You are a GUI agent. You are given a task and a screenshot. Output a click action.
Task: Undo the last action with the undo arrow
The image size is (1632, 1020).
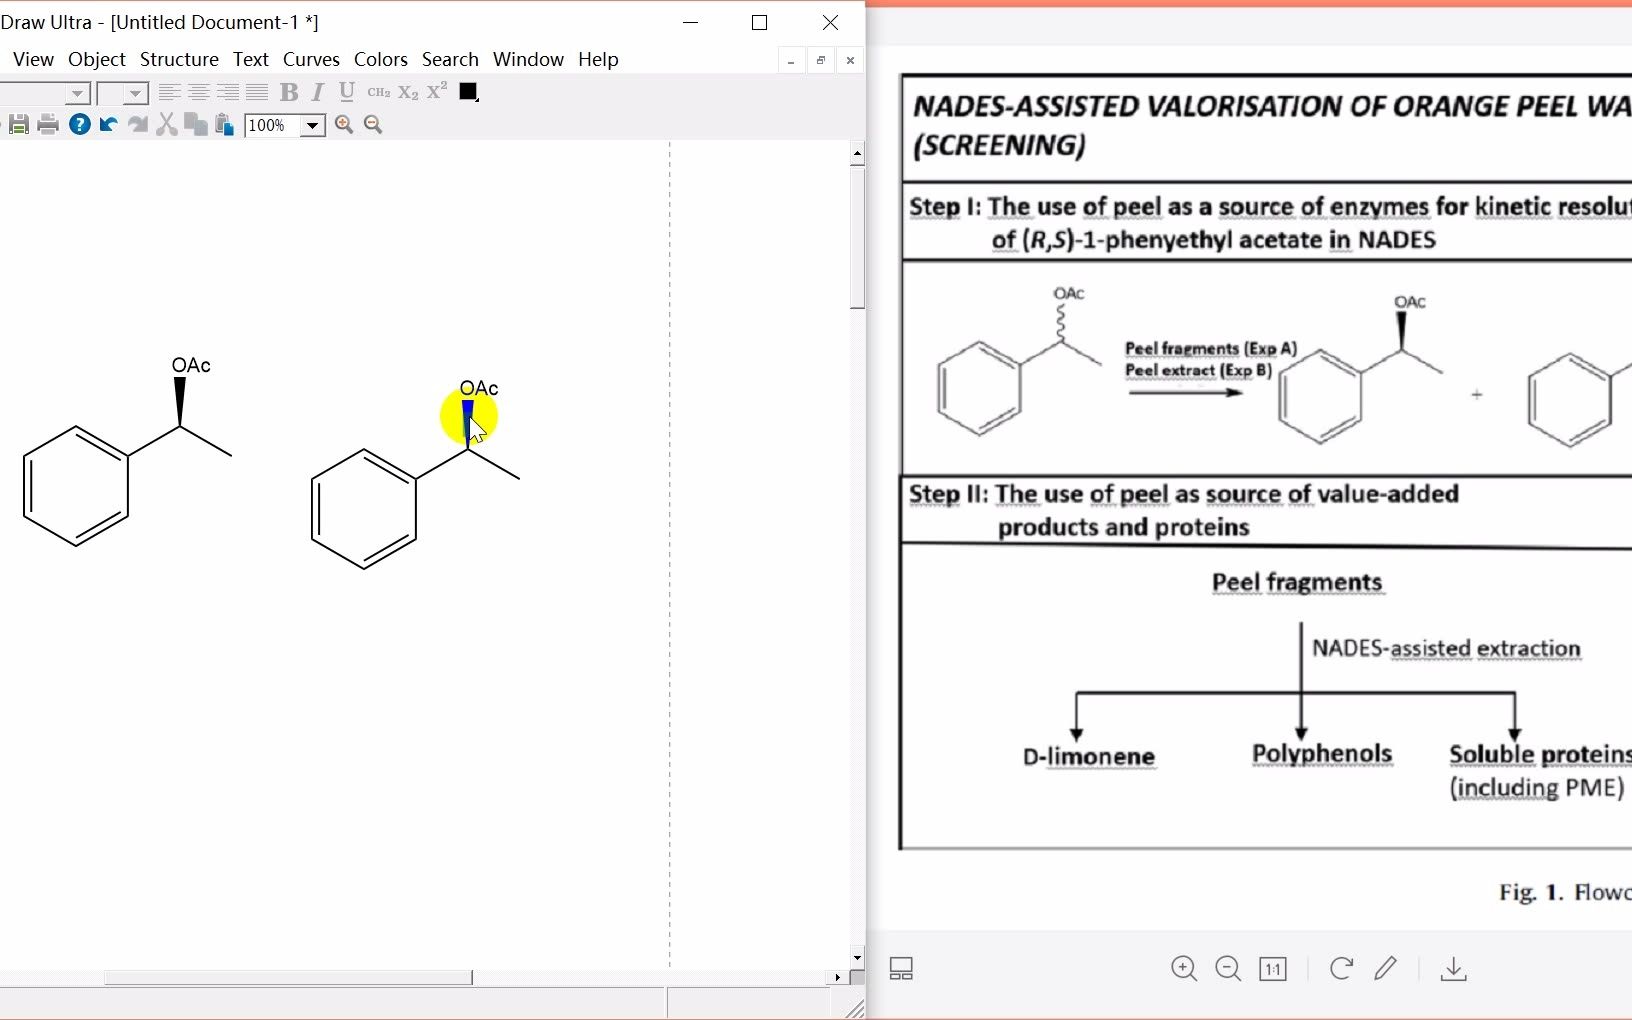pos(107,124)
